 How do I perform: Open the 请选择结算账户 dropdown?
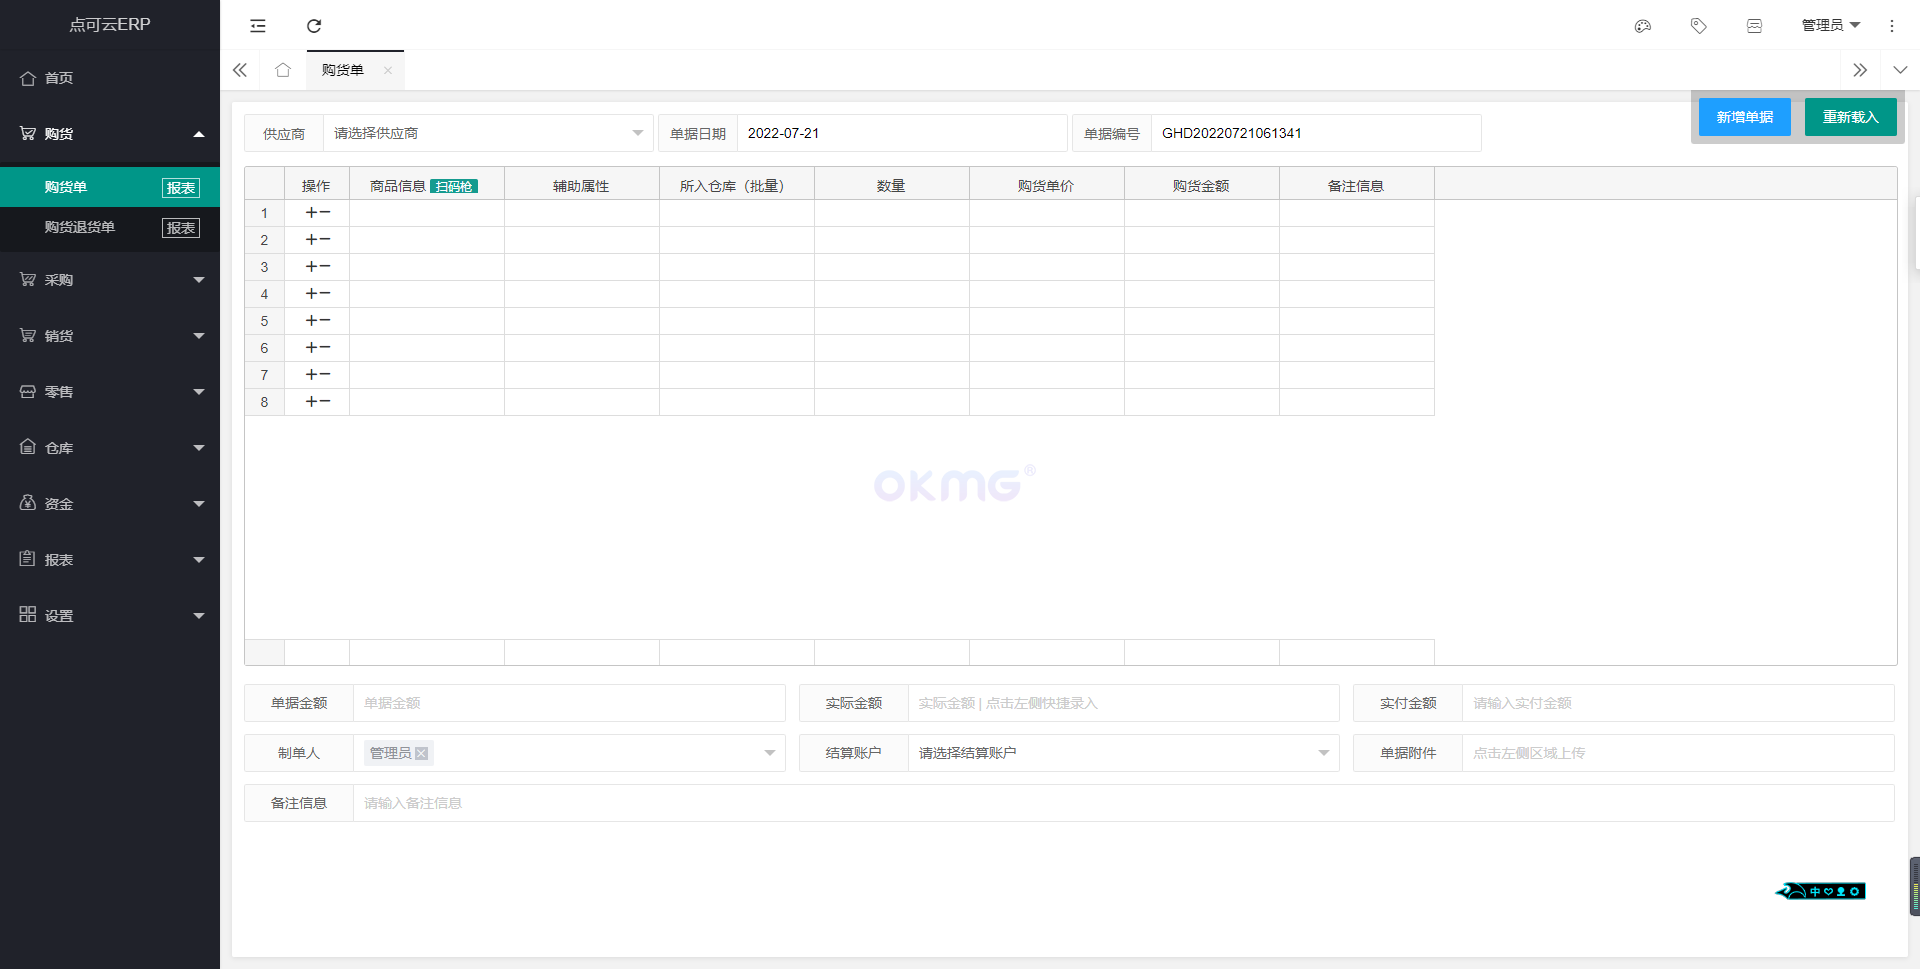pyautogui.click(x=1123, y=753)
